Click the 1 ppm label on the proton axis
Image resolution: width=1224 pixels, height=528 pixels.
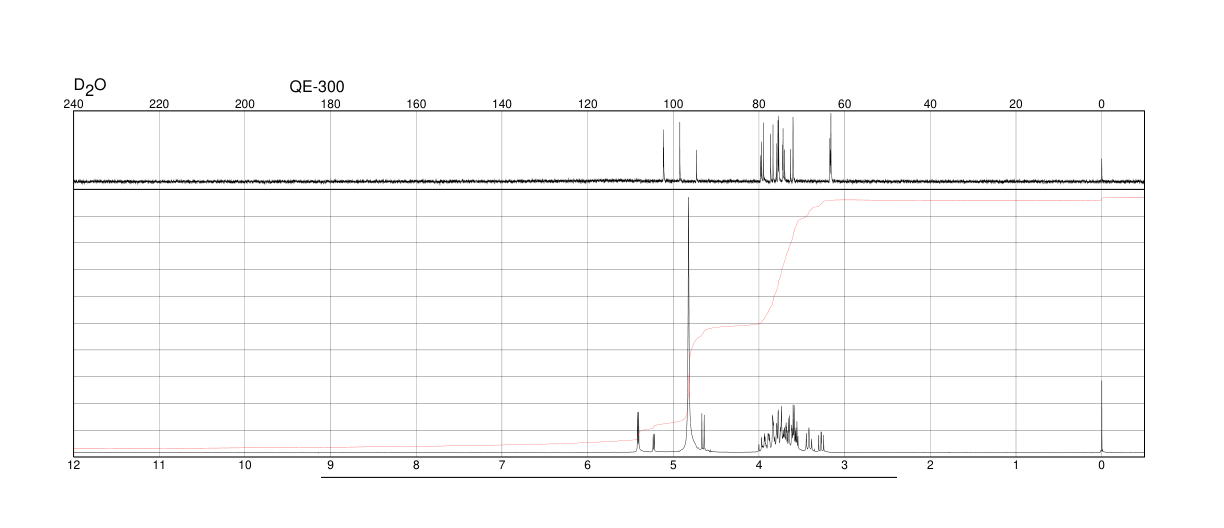pyautogui.click(x=1016, y=466)
